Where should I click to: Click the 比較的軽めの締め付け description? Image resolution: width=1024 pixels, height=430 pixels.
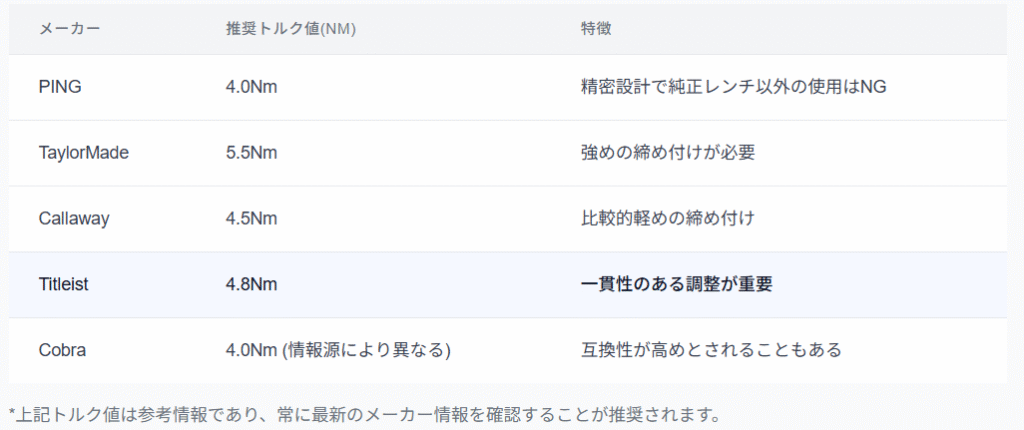coord(667,219)
